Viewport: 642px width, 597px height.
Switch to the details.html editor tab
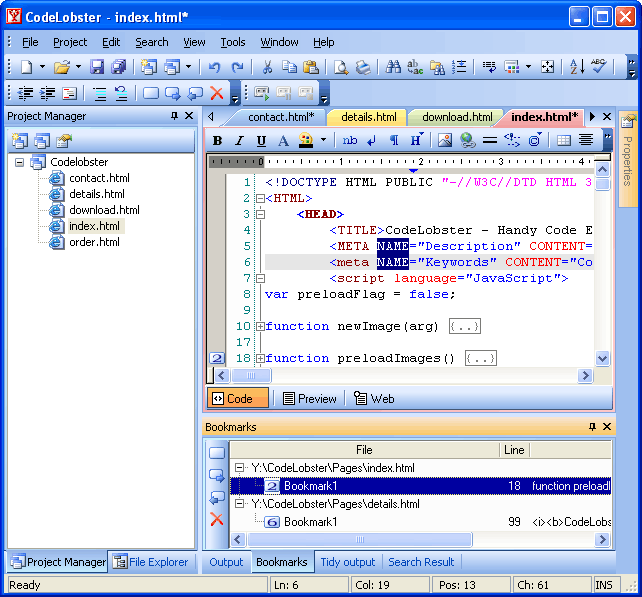[368, 117]
